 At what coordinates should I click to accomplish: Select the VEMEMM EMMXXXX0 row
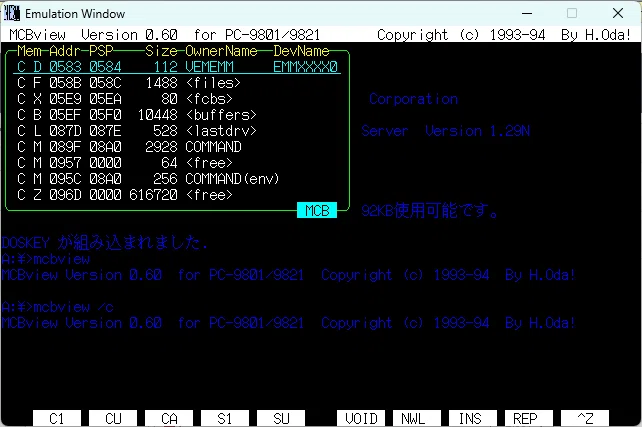pos(177,67)
